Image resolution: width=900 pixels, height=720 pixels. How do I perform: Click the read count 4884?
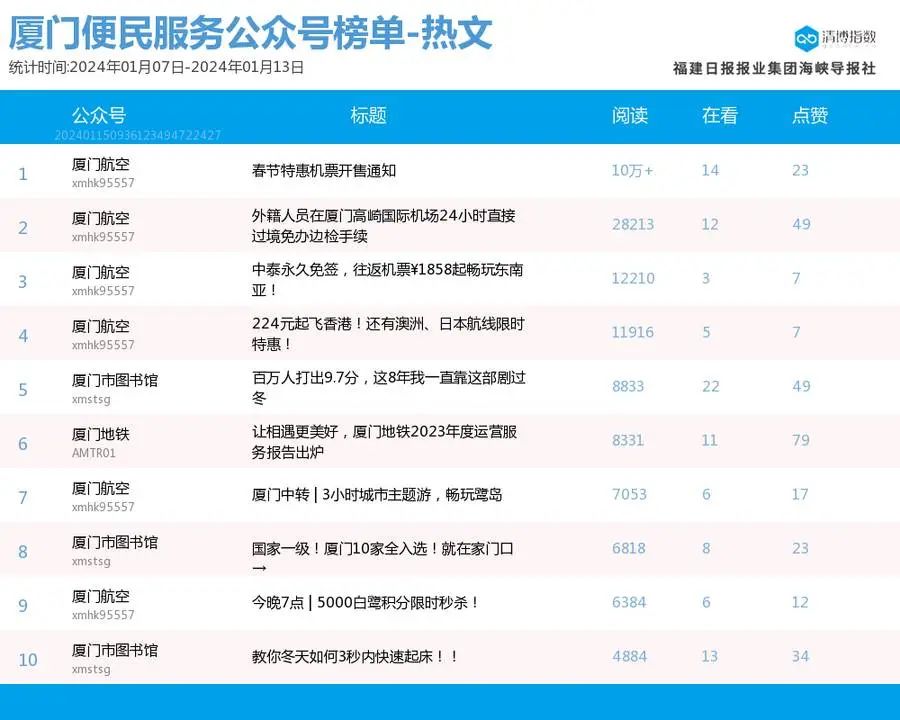[629, 656]
